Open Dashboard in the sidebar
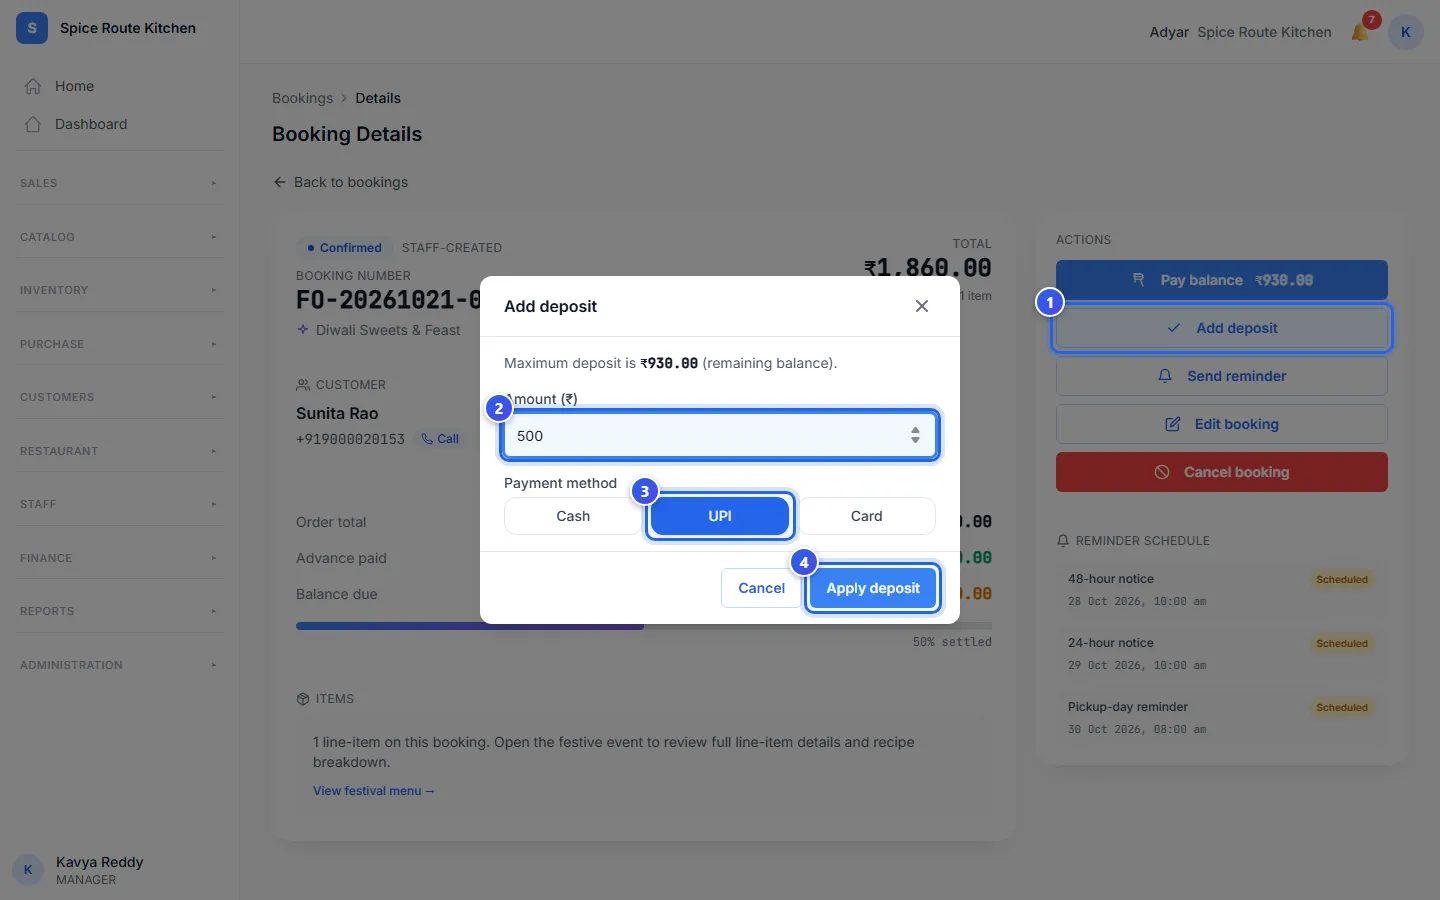This screenshot has width=1440, height=900. (119, 124)
